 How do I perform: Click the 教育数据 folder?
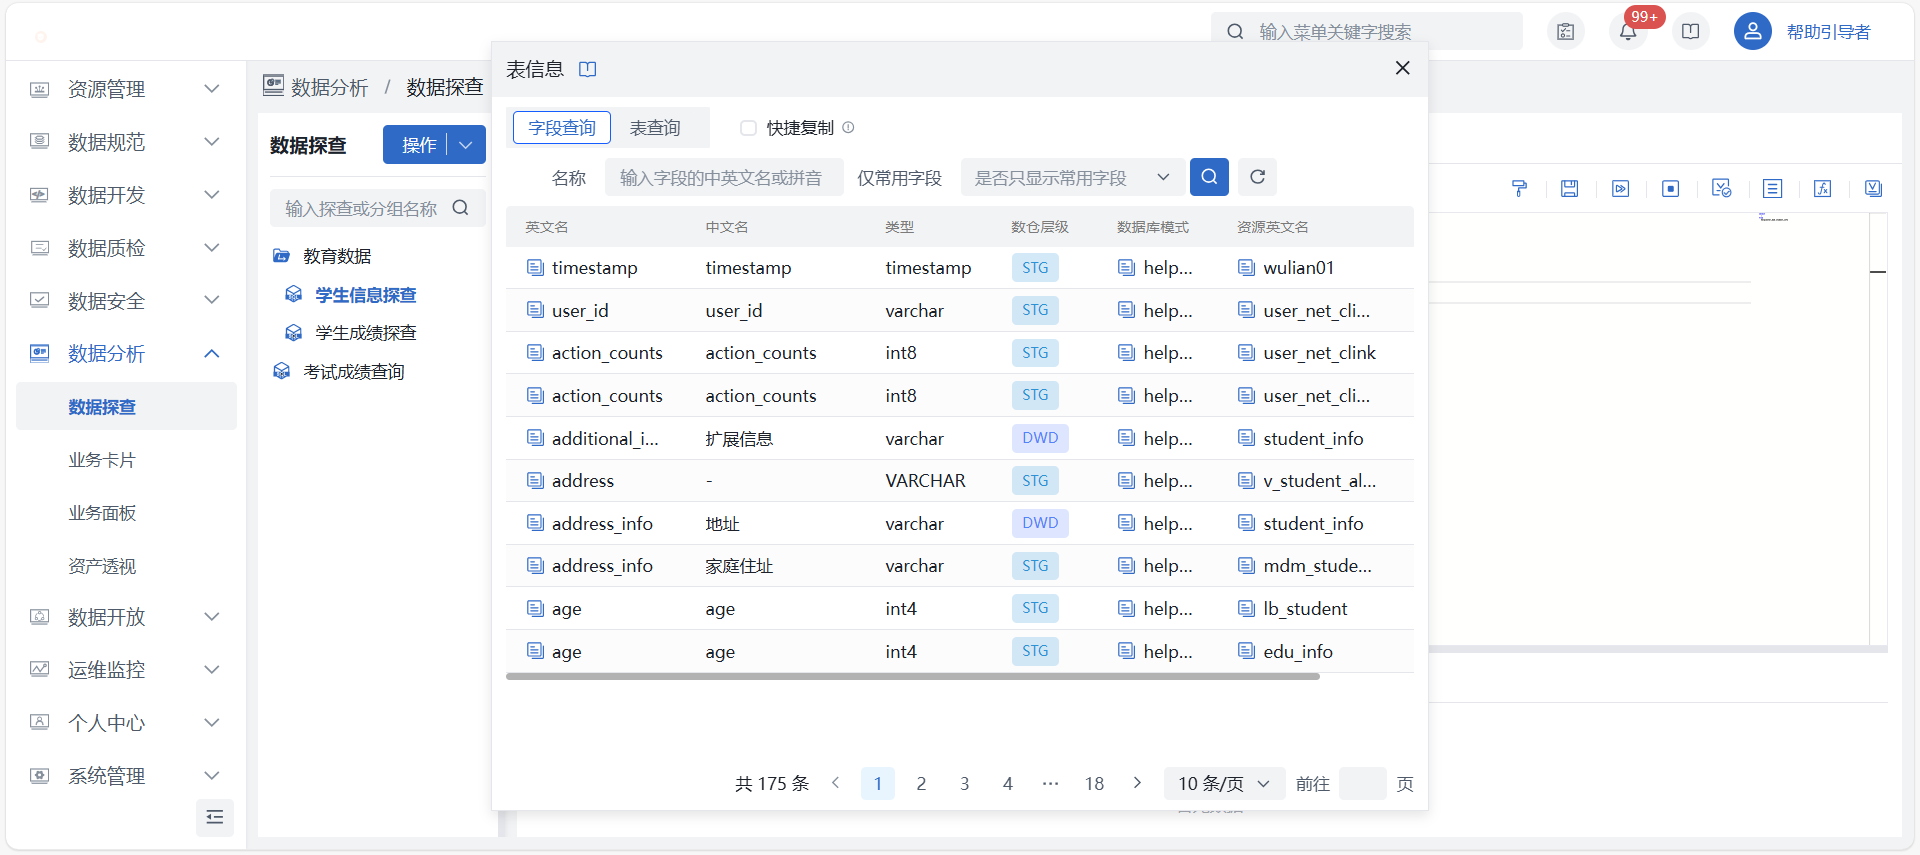(337, 256)
